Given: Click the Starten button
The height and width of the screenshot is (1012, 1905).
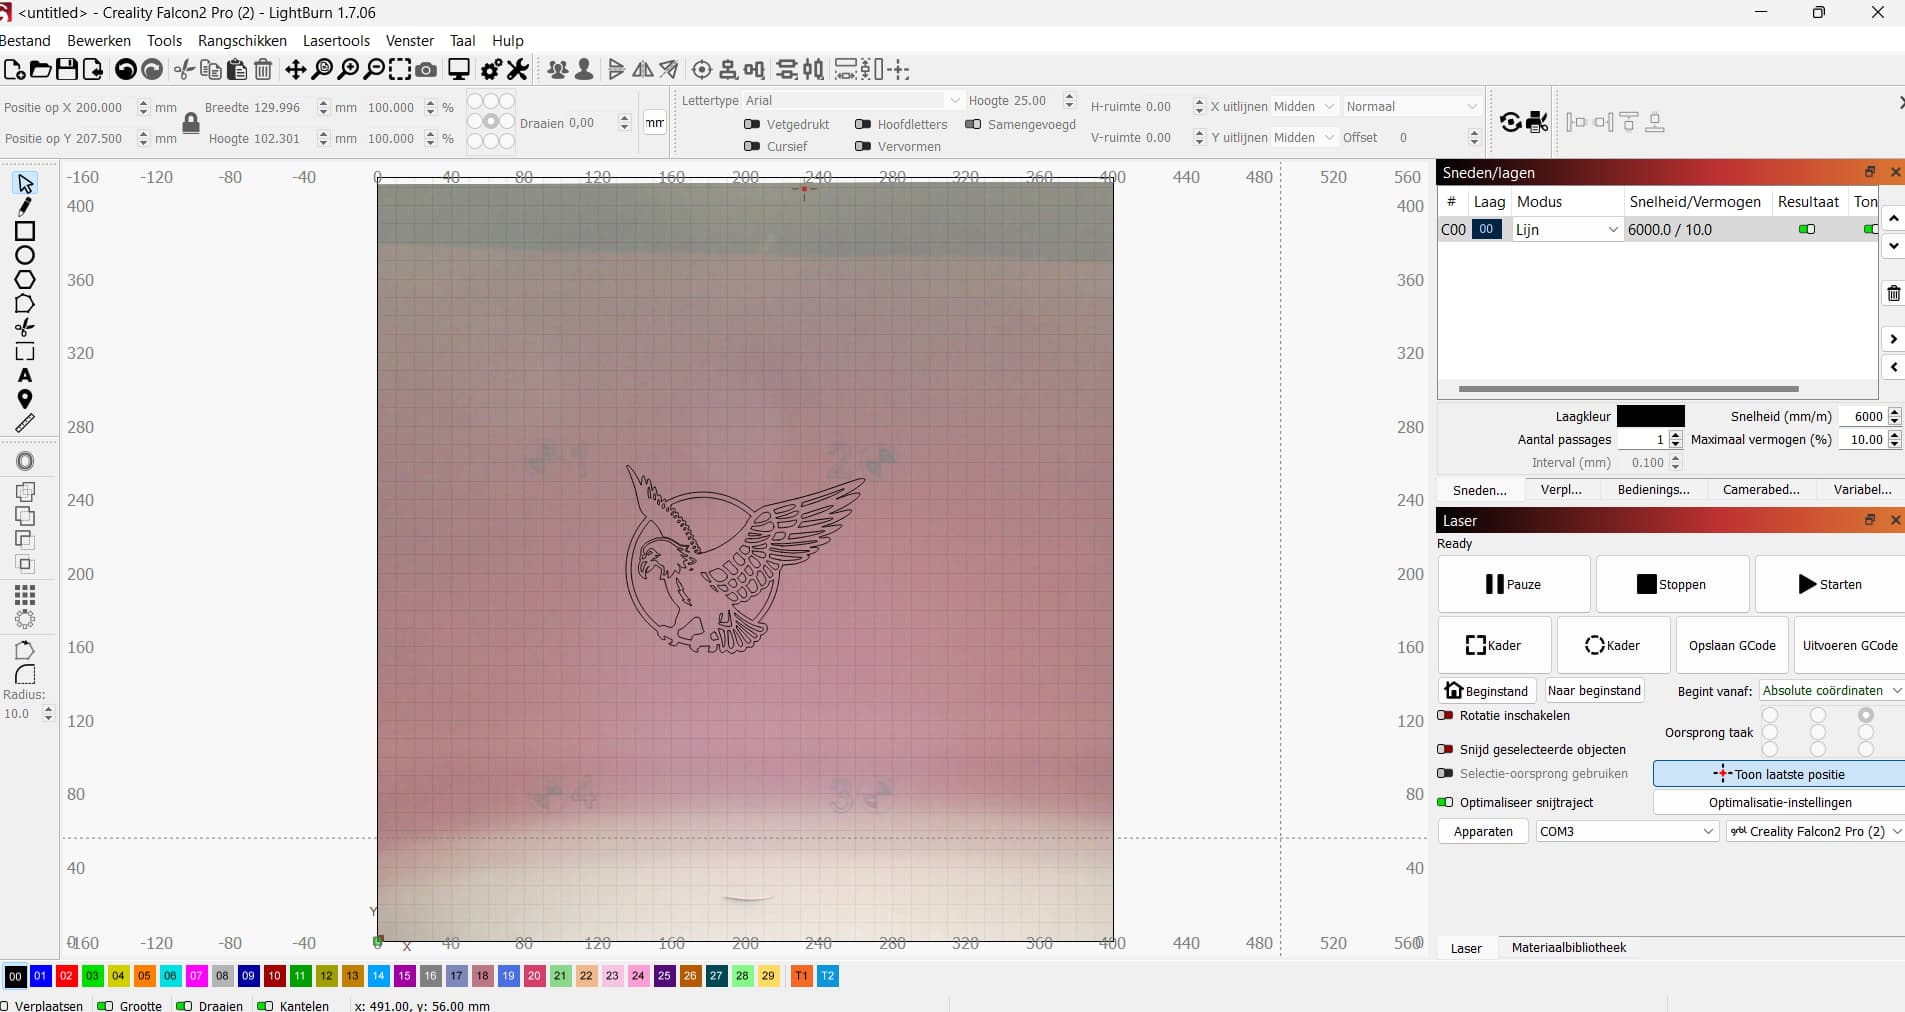Looking at the screenshot, I should (x=1830, y=584).
